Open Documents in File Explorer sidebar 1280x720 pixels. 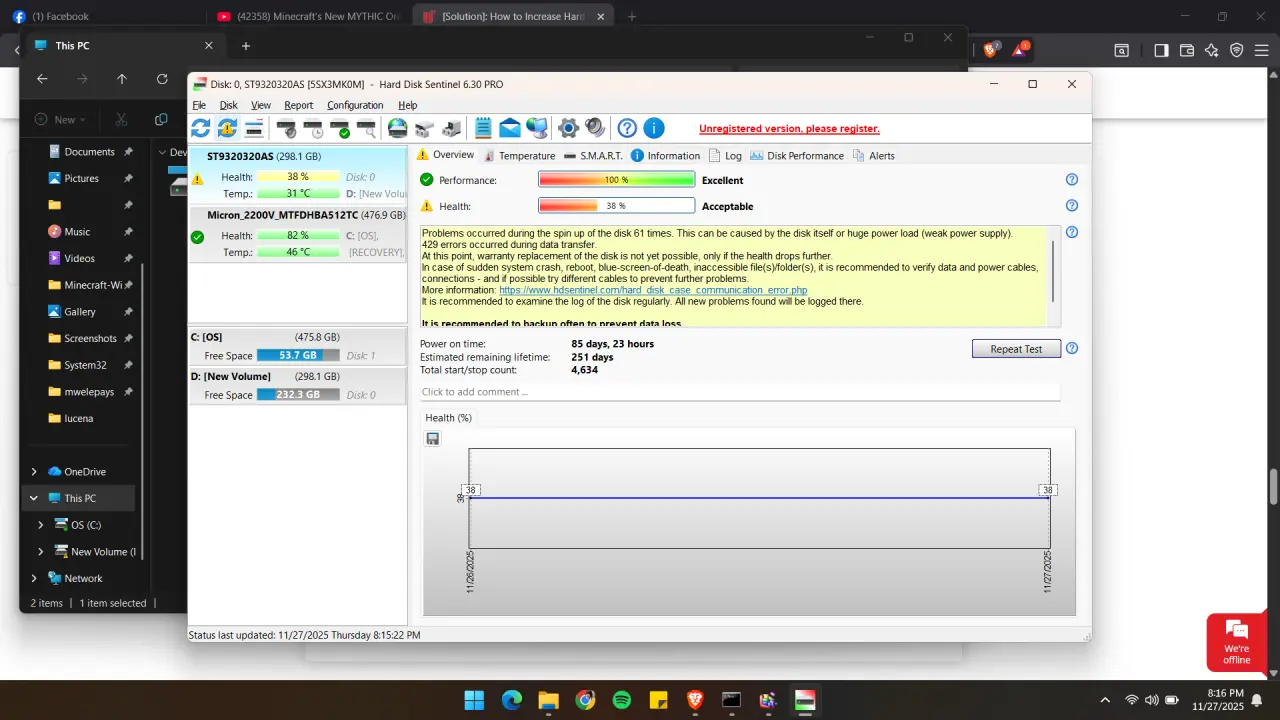[89, 152]
